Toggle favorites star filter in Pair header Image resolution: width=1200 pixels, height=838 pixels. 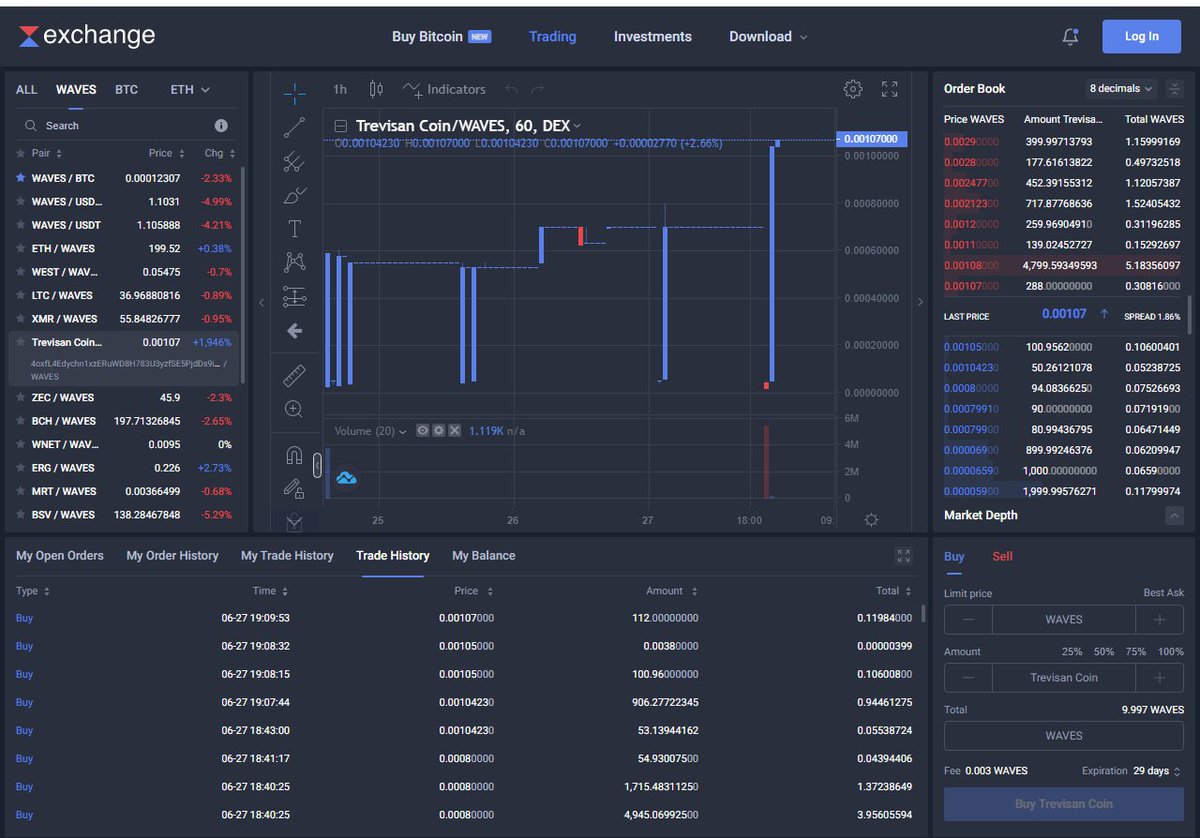pos(21,154)
